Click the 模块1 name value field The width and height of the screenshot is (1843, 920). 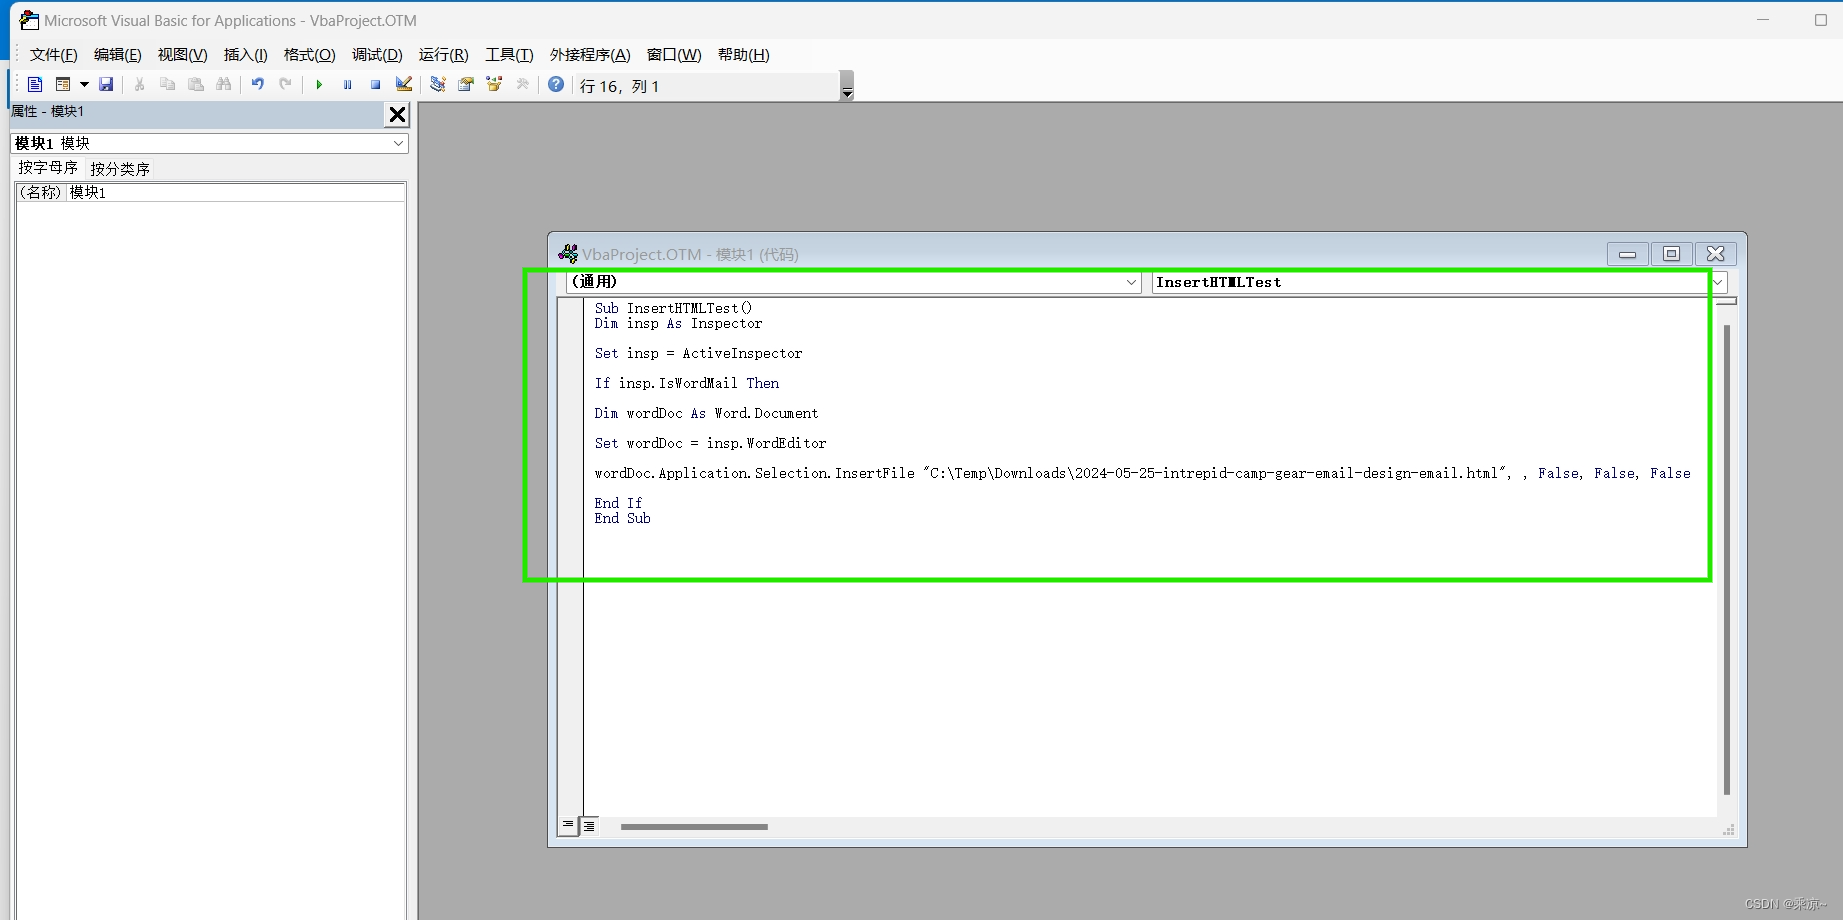[236, 192]
